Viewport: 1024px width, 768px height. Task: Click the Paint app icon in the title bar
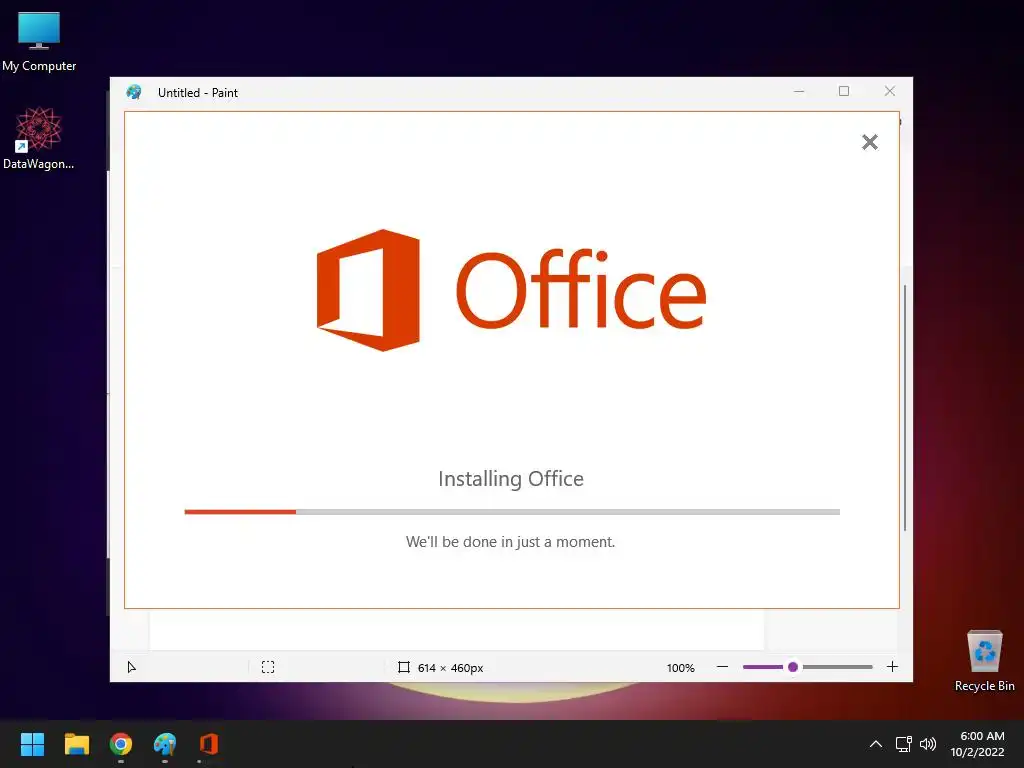tap(134, 92)
